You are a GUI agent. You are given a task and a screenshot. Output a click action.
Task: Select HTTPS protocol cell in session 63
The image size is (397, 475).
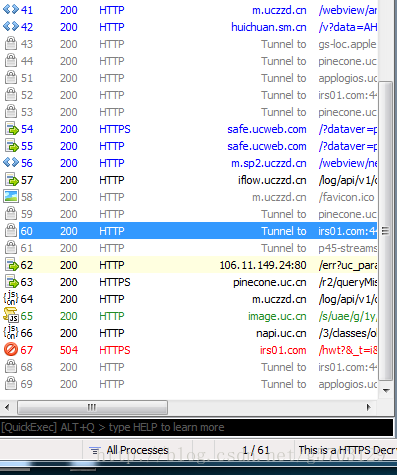[x=115, y=282]
